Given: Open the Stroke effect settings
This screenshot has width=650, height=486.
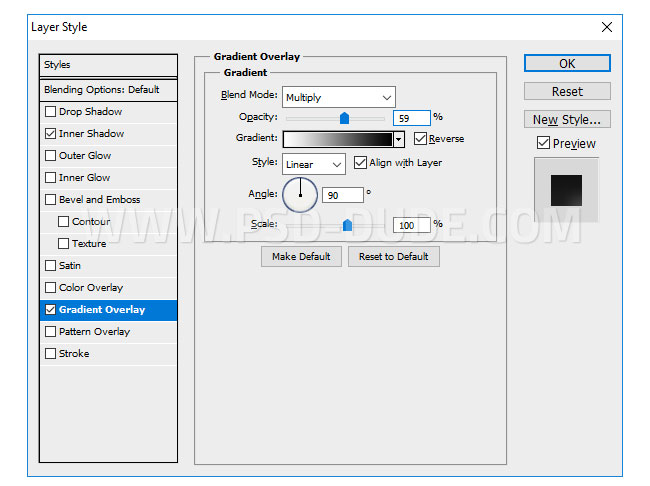Looking at the screenshot, I should coord(74,354).
